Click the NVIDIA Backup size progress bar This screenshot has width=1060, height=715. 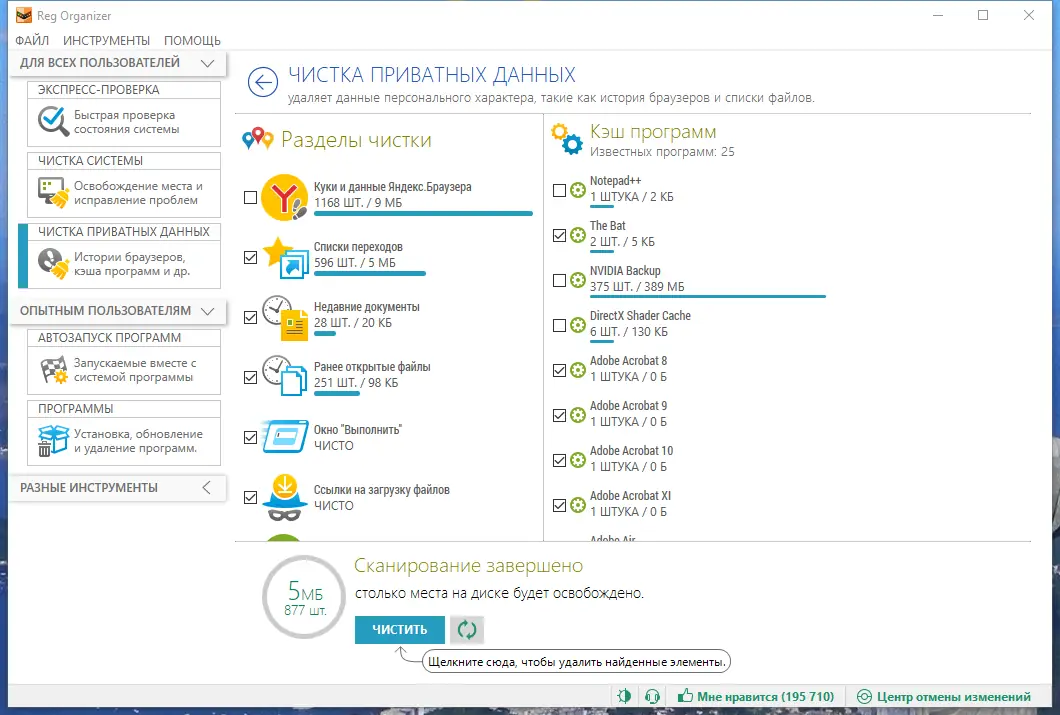point(708,296)
